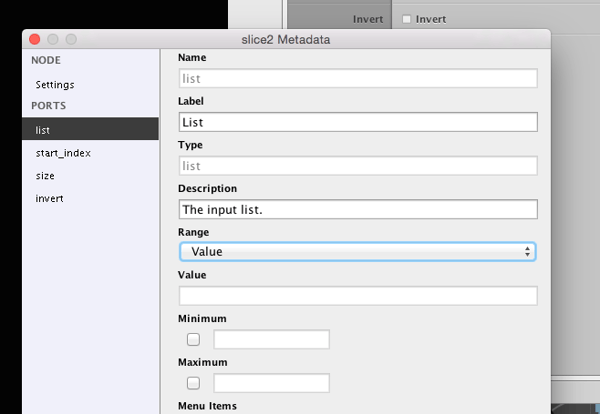Edit the Description field text
Image resolution: width=600 pixels, height=414 pixels.
tap(358, 209)
